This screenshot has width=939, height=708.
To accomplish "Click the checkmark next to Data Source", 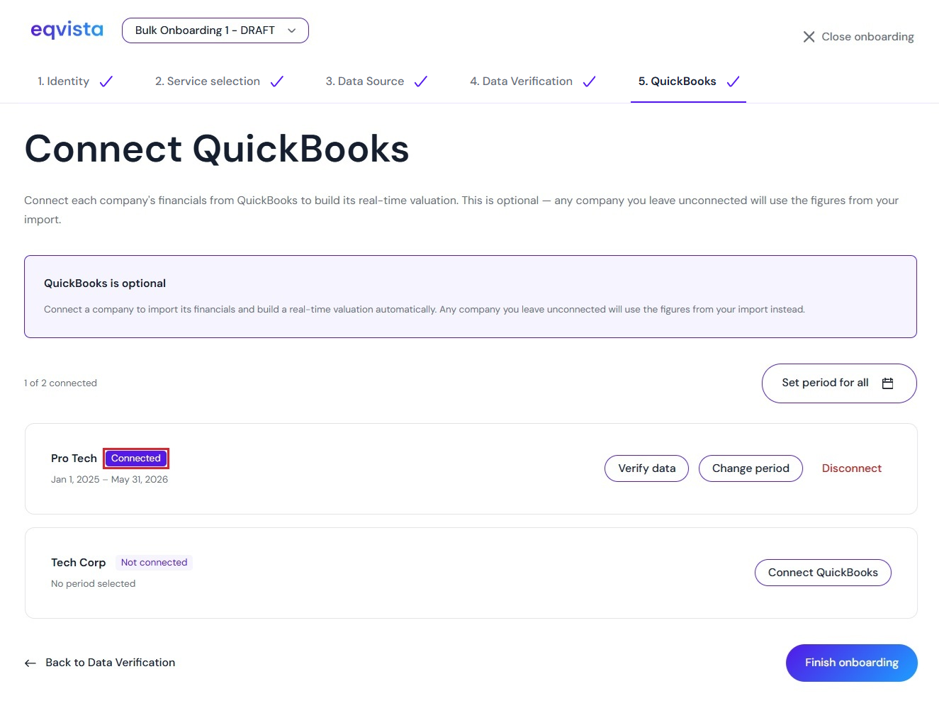I will tap(421, 81).
